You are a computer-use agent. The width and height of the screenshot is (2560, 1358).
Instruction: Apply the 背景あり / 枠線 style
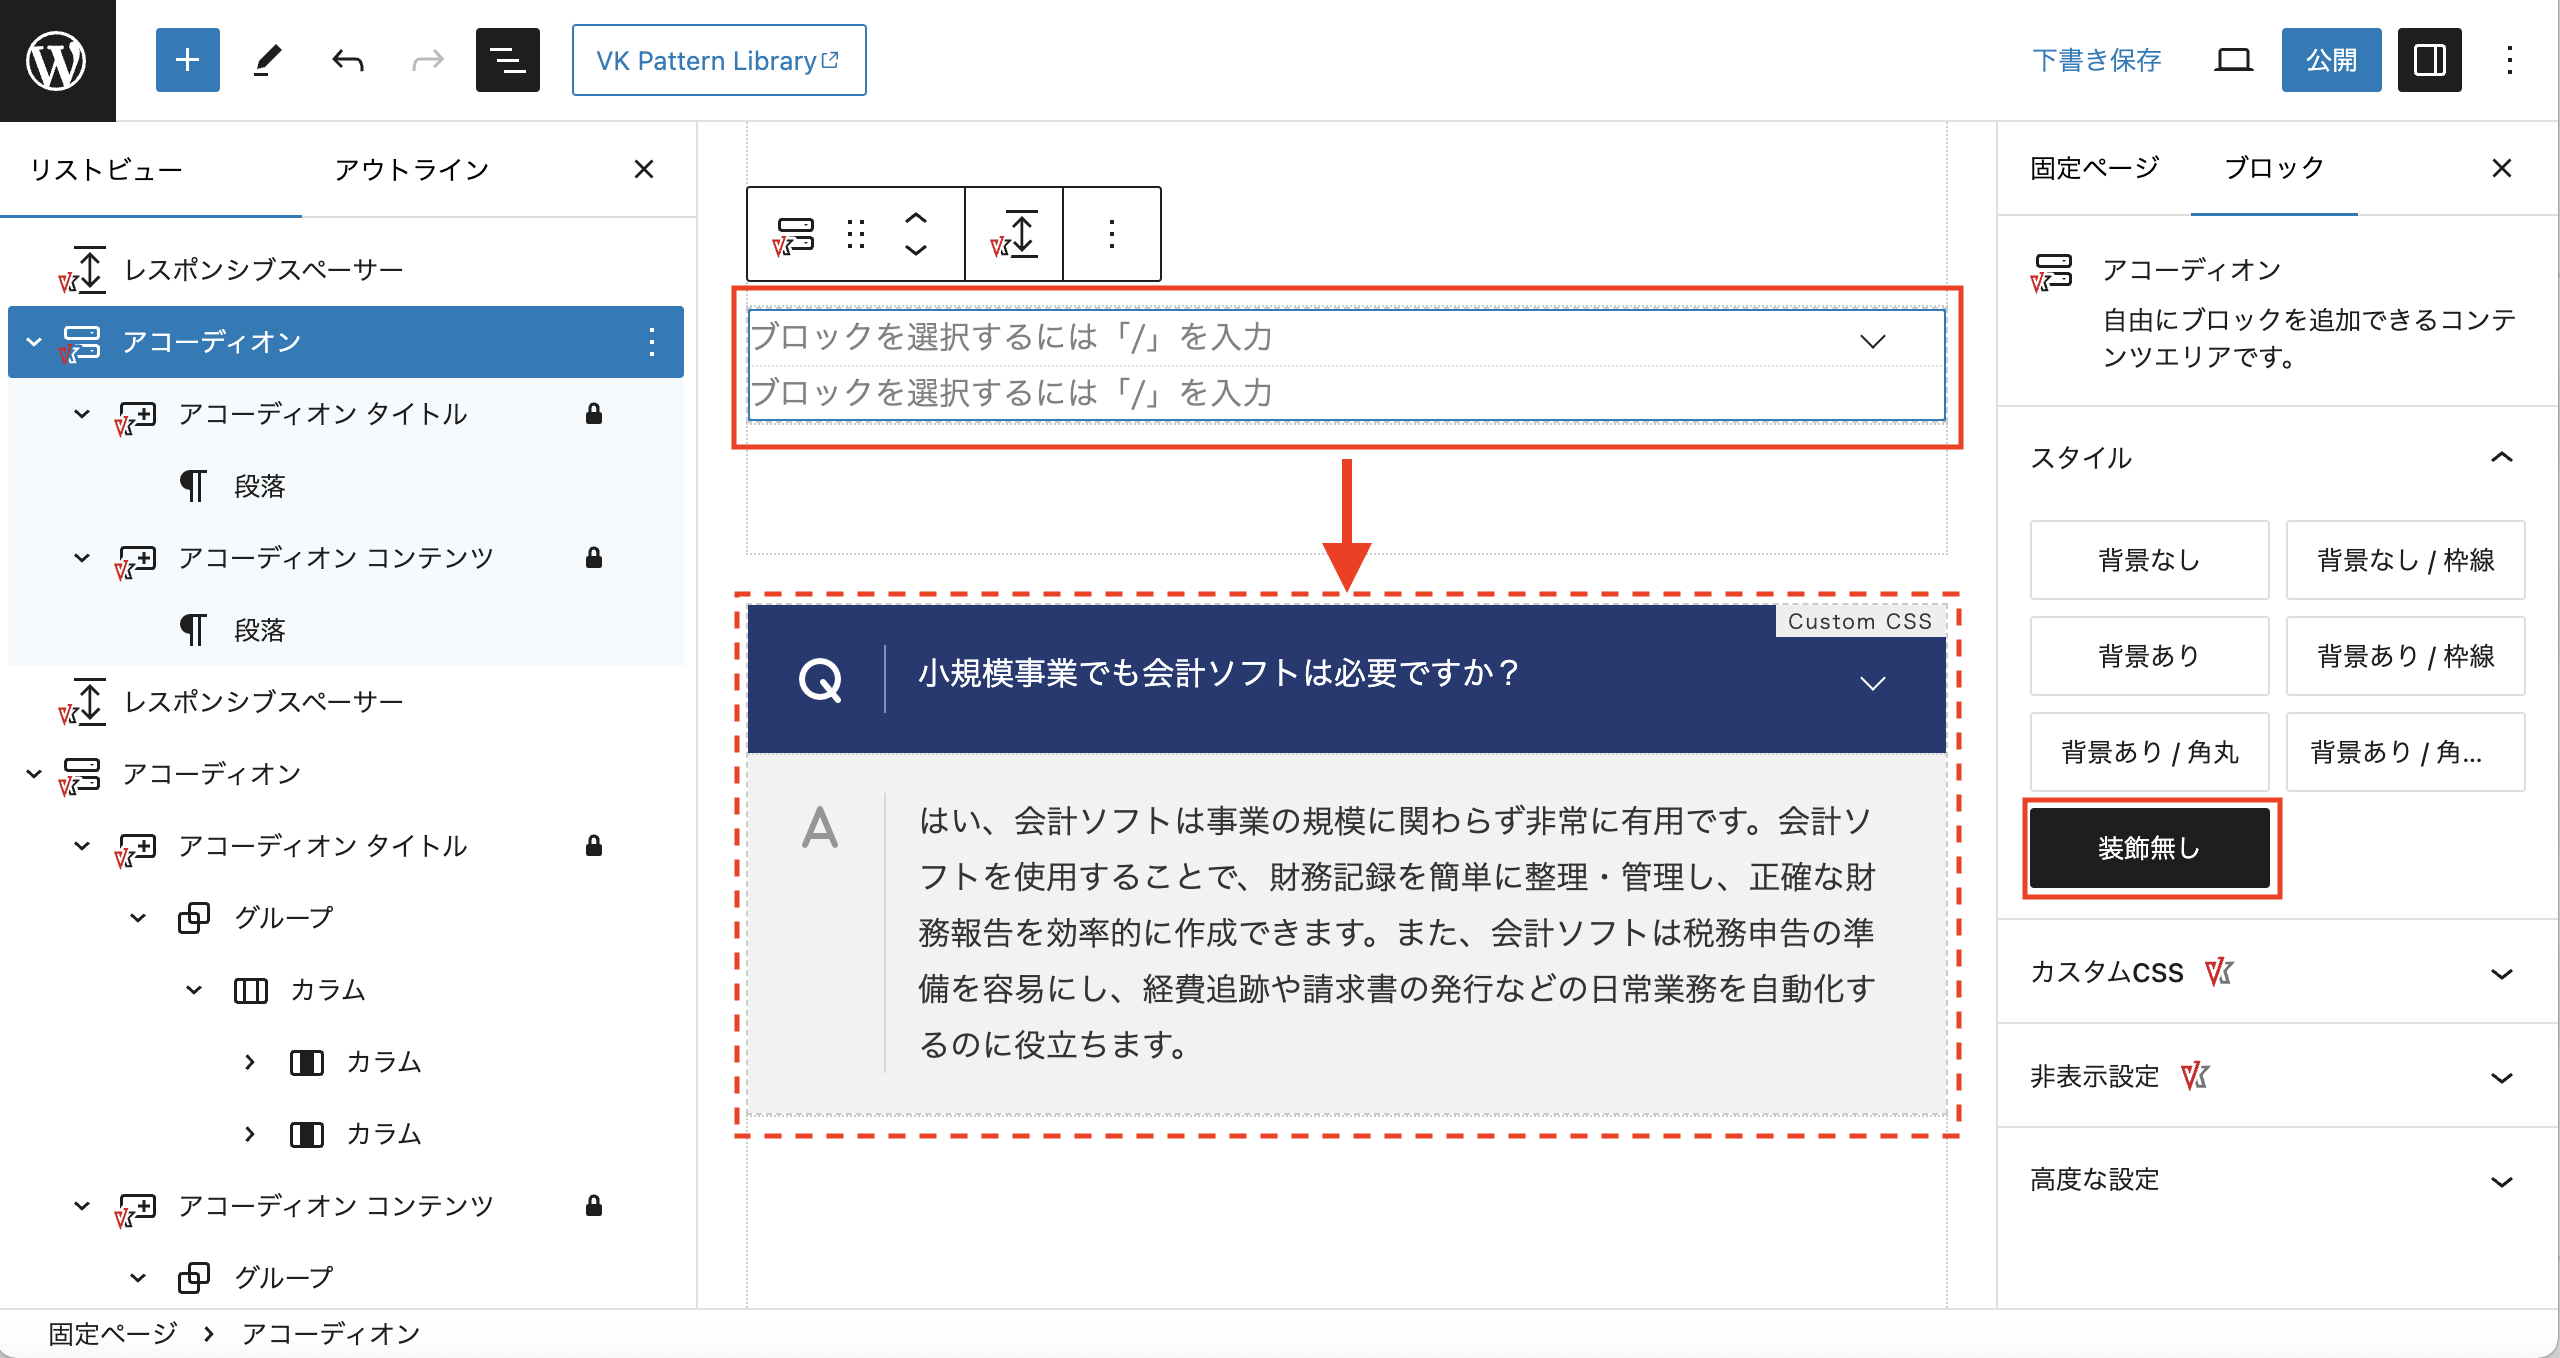2405,656
